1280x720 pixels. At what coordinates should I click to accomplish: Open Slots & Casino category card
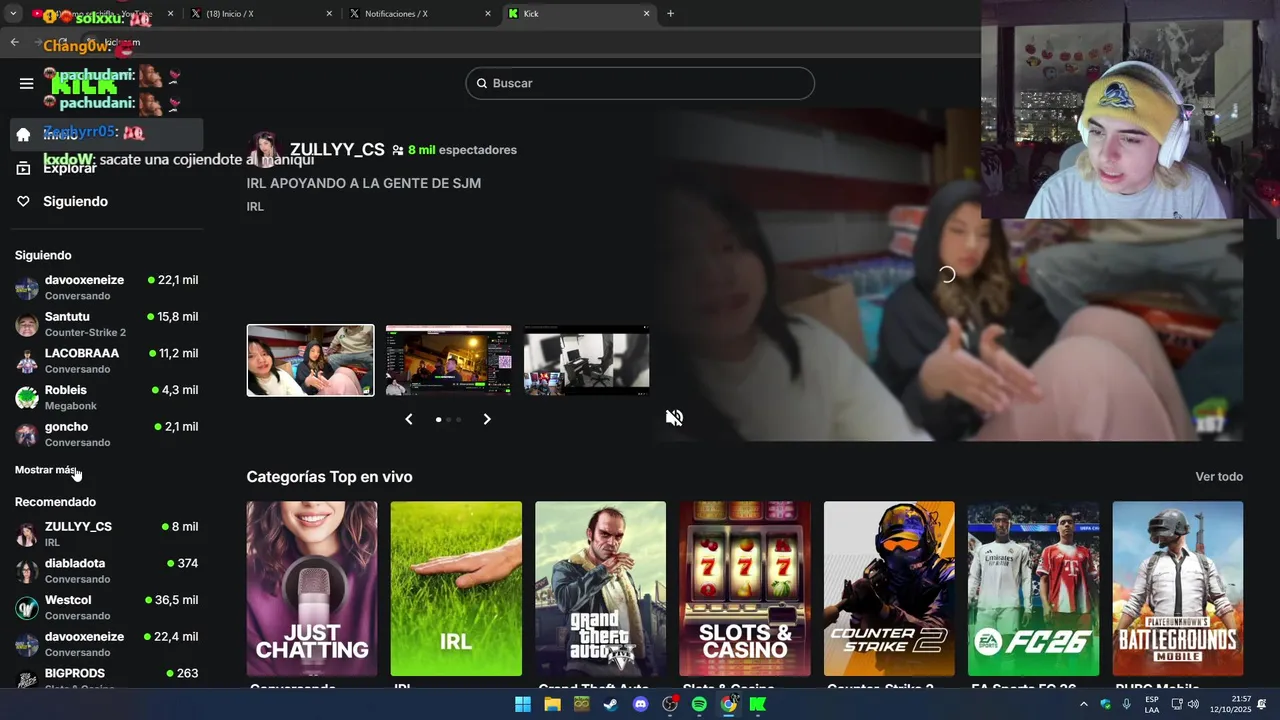(745, 589)
